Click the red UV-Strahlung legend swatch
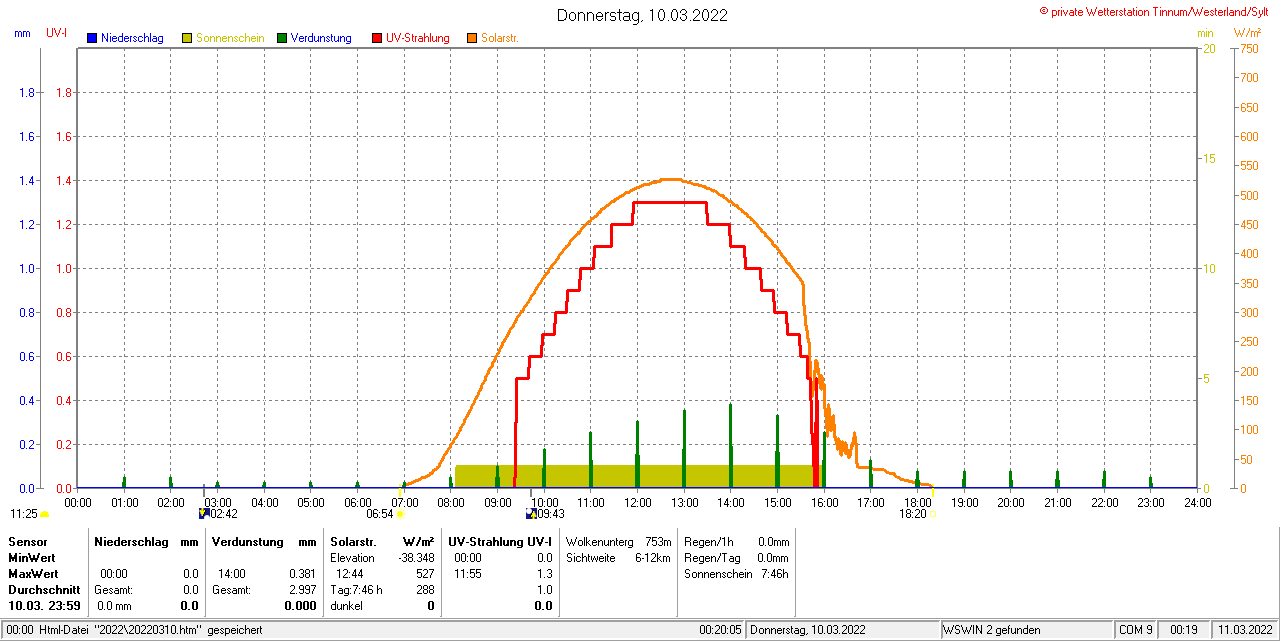This screenshot has height=641, width=1280. [x=377, y=38]
